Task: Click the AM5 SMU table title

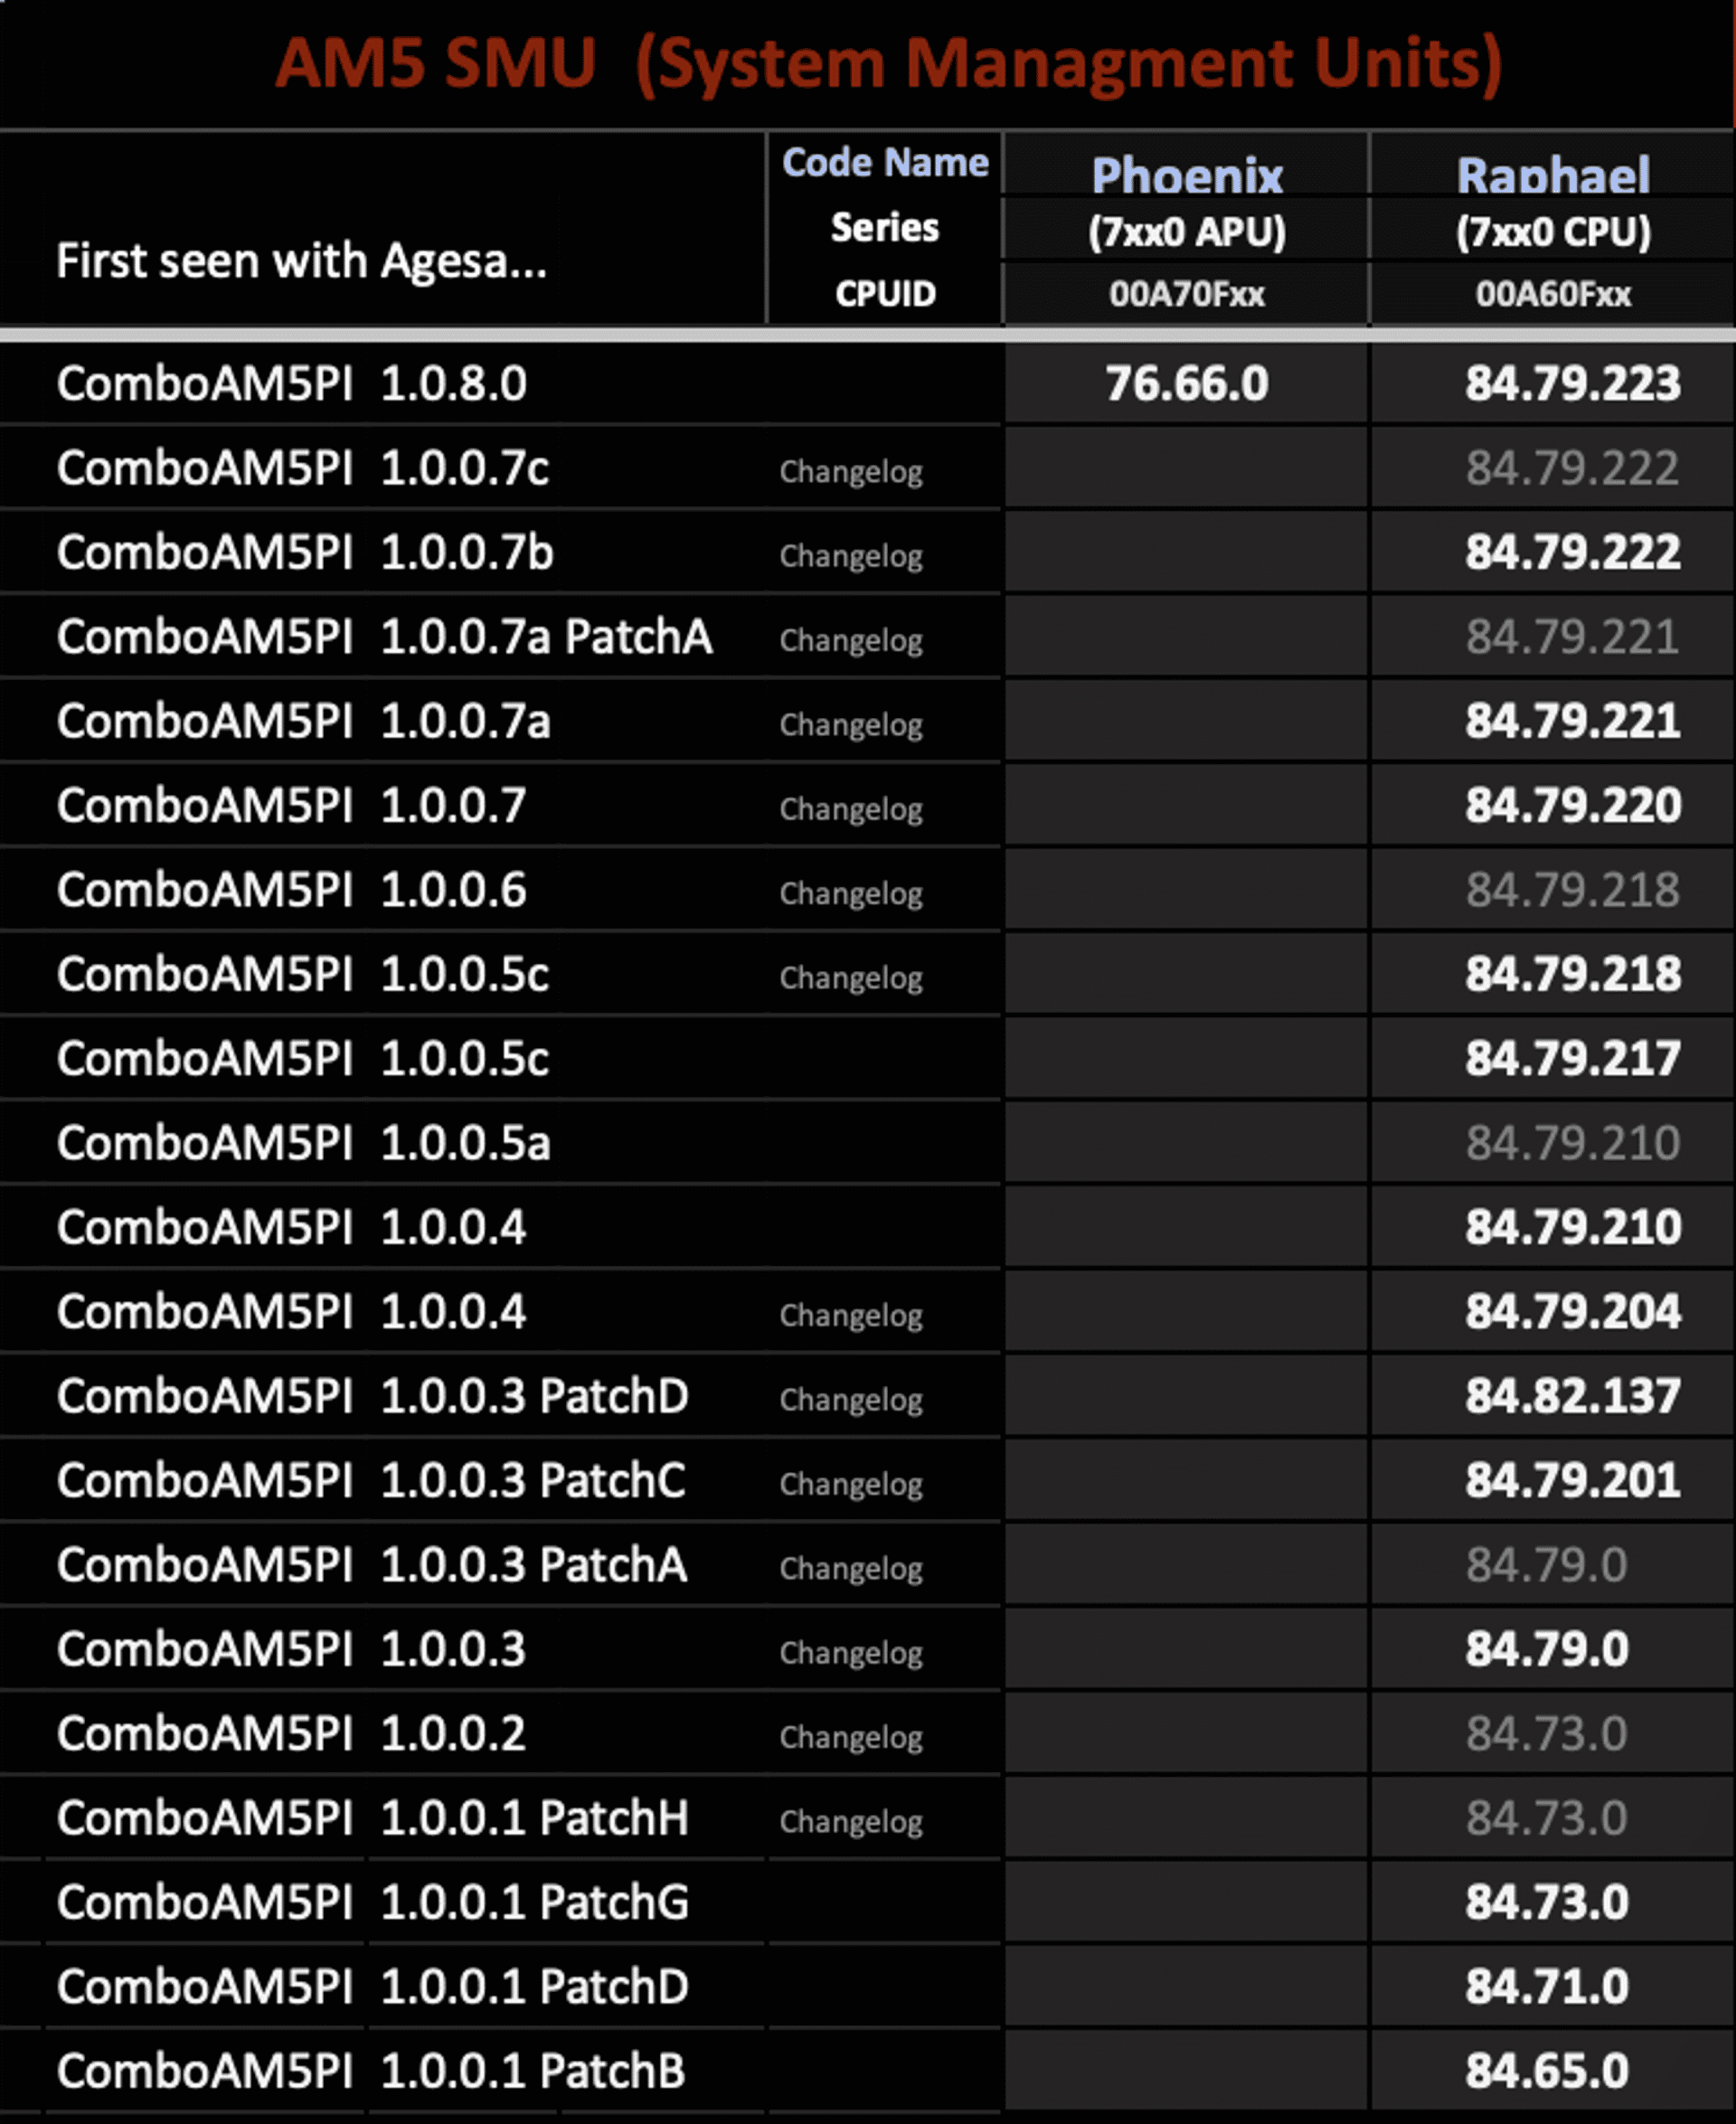Action: click(888, 64)
